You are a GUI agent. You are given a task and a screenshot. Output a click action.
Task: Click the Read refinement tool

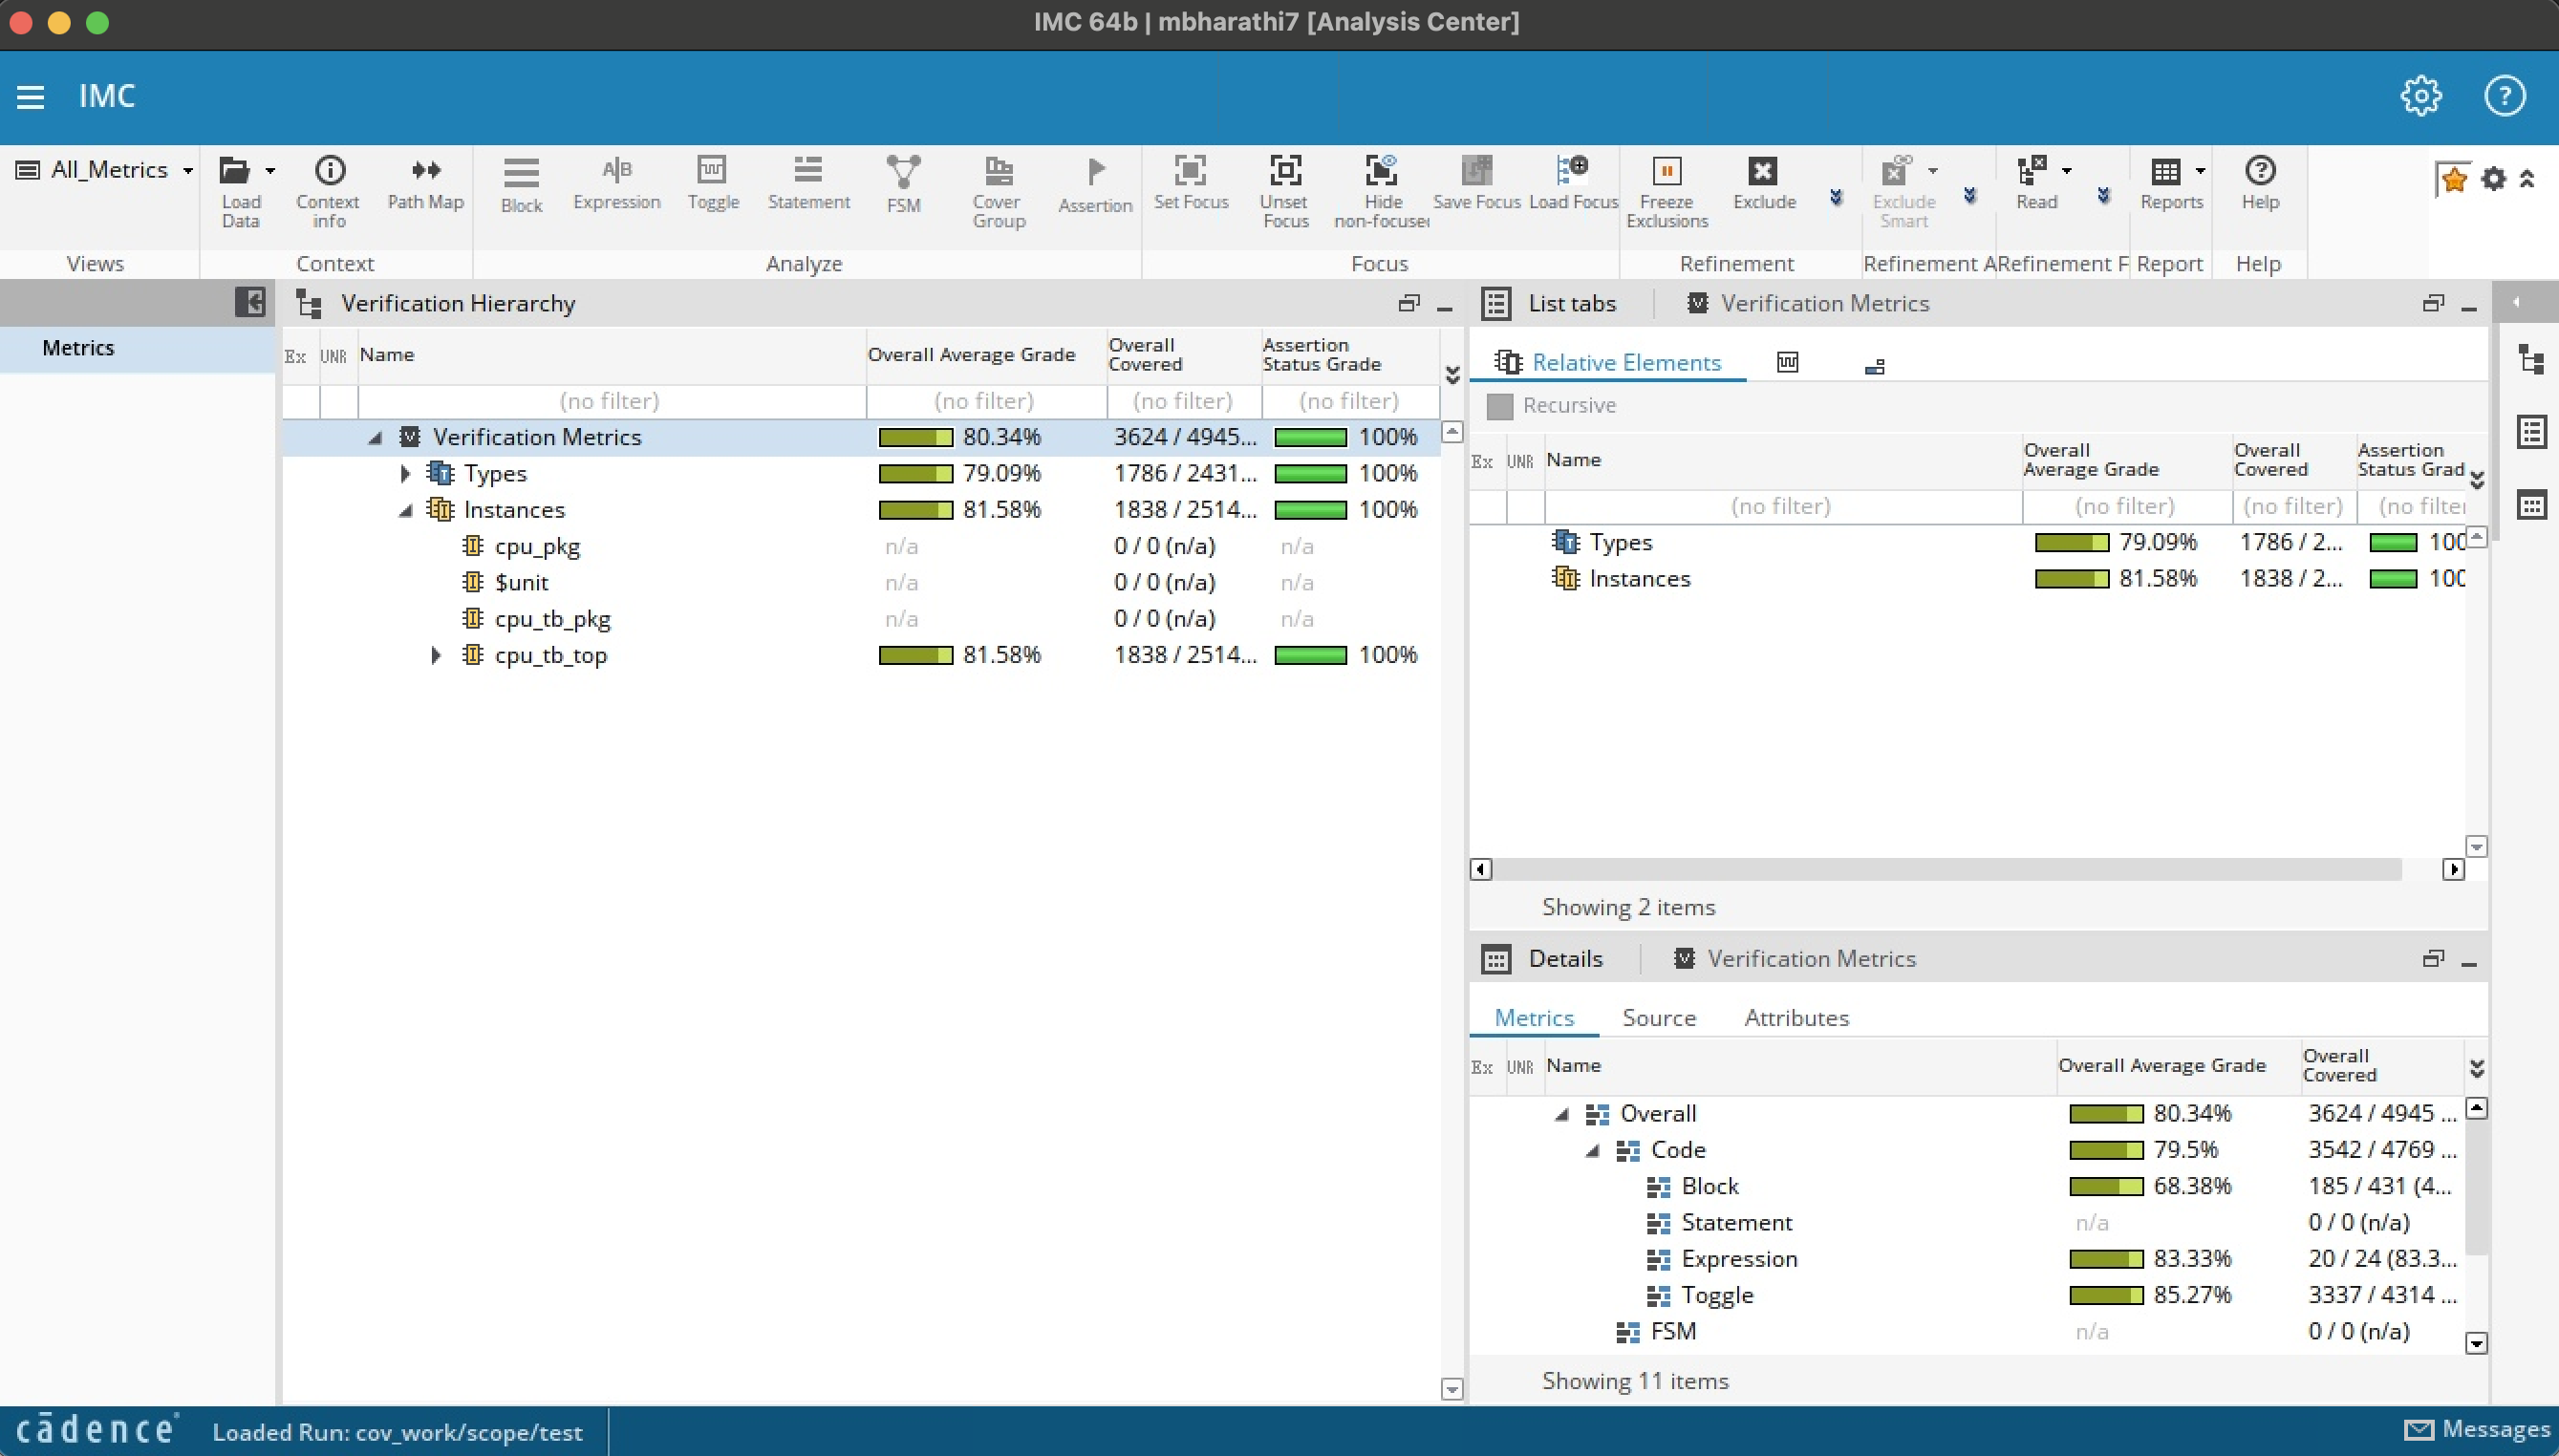tap(2036, 184)
